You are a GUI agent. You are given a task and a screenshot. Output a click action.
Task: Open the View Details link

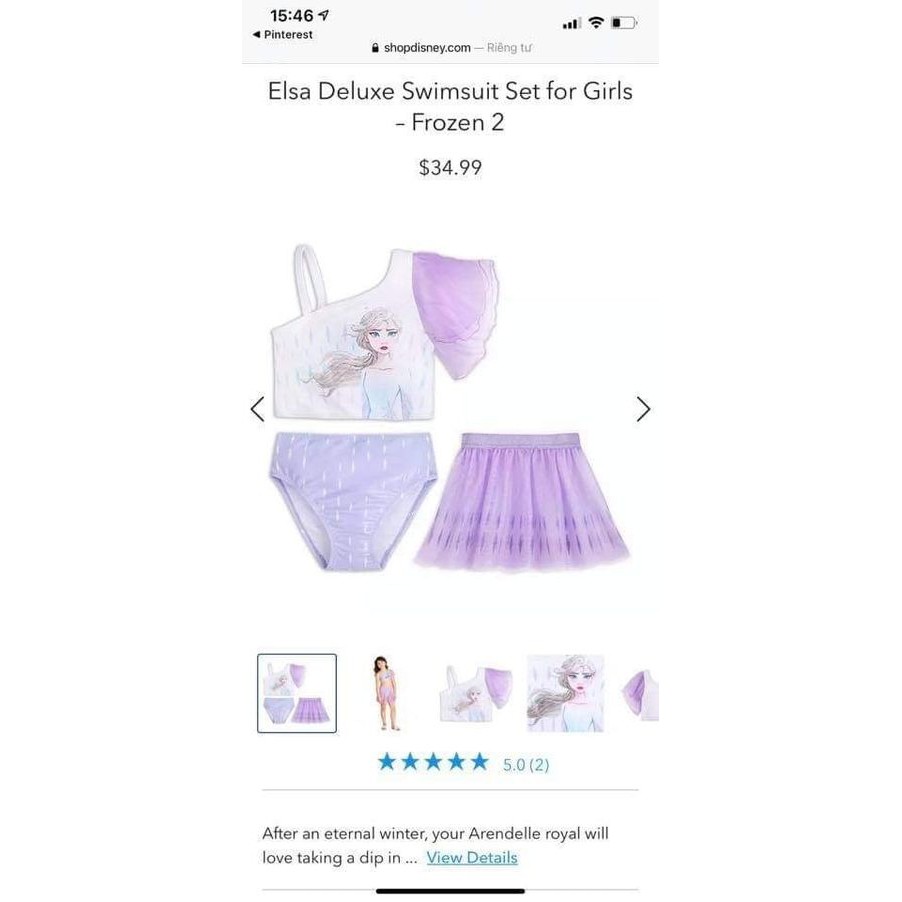(472, 858)
